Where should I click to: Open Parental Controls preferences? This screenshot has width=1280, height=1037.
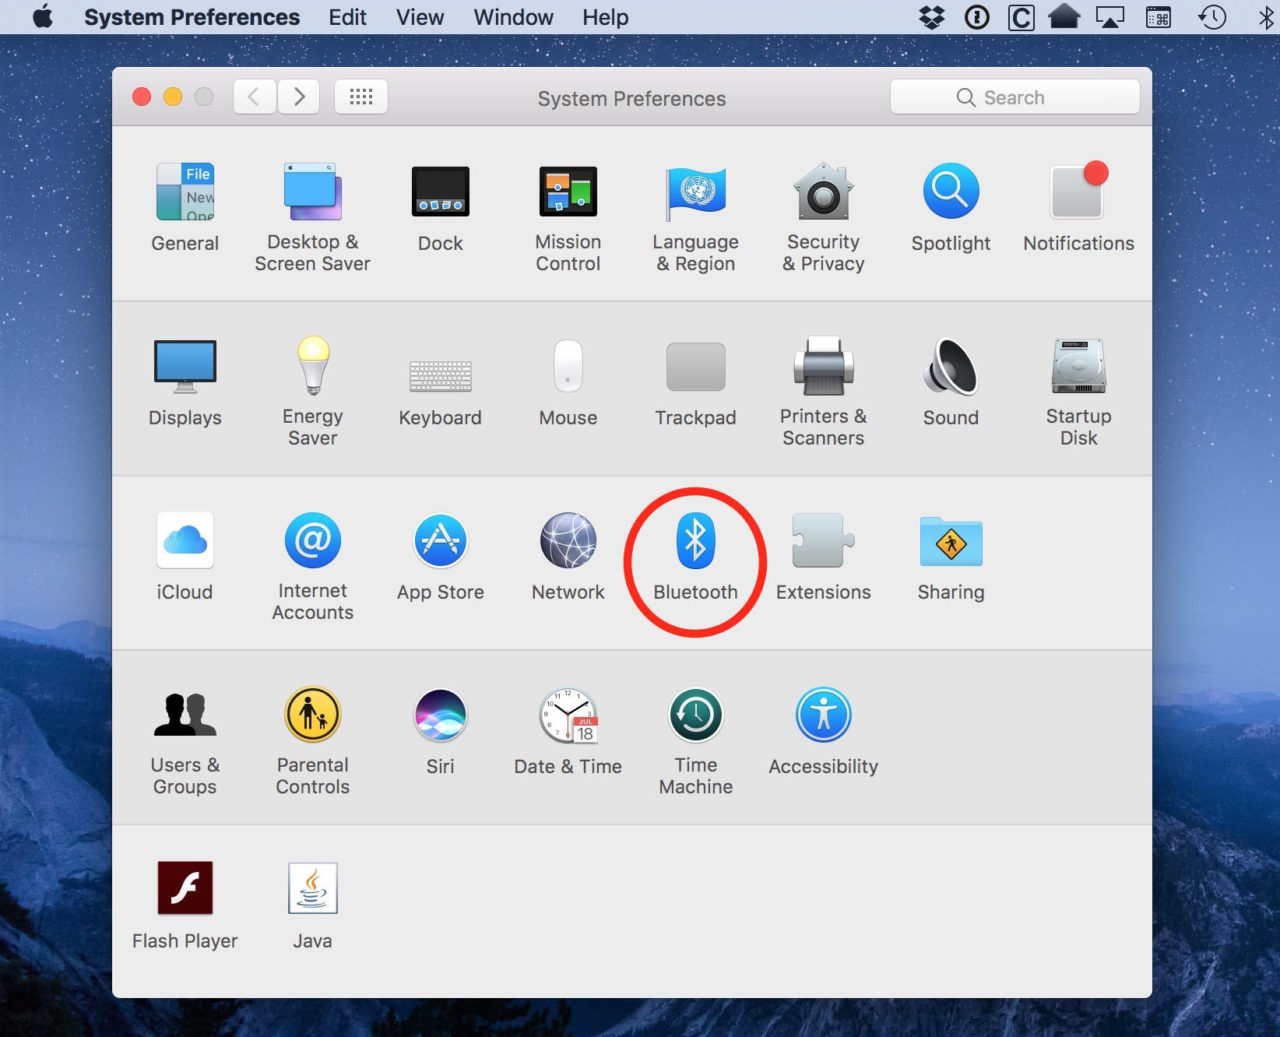coord(312,741)
